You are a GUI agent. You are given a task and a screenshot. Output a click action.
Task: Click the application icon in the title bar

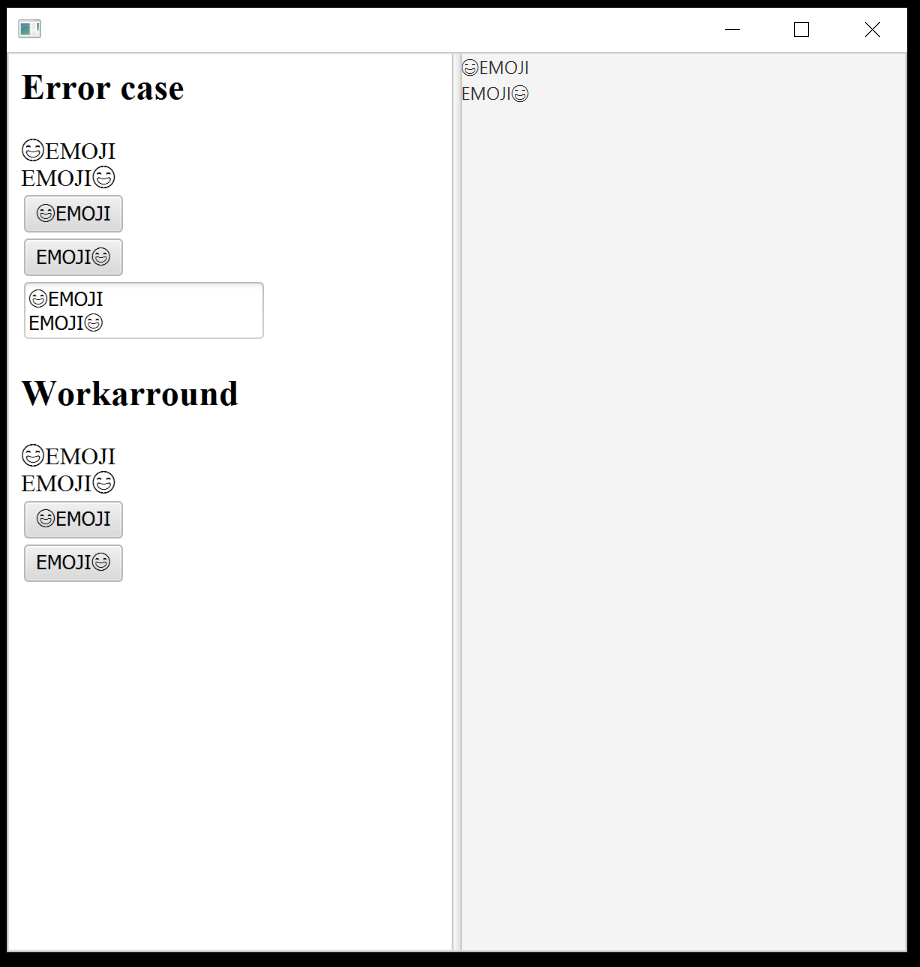[29, 29]
